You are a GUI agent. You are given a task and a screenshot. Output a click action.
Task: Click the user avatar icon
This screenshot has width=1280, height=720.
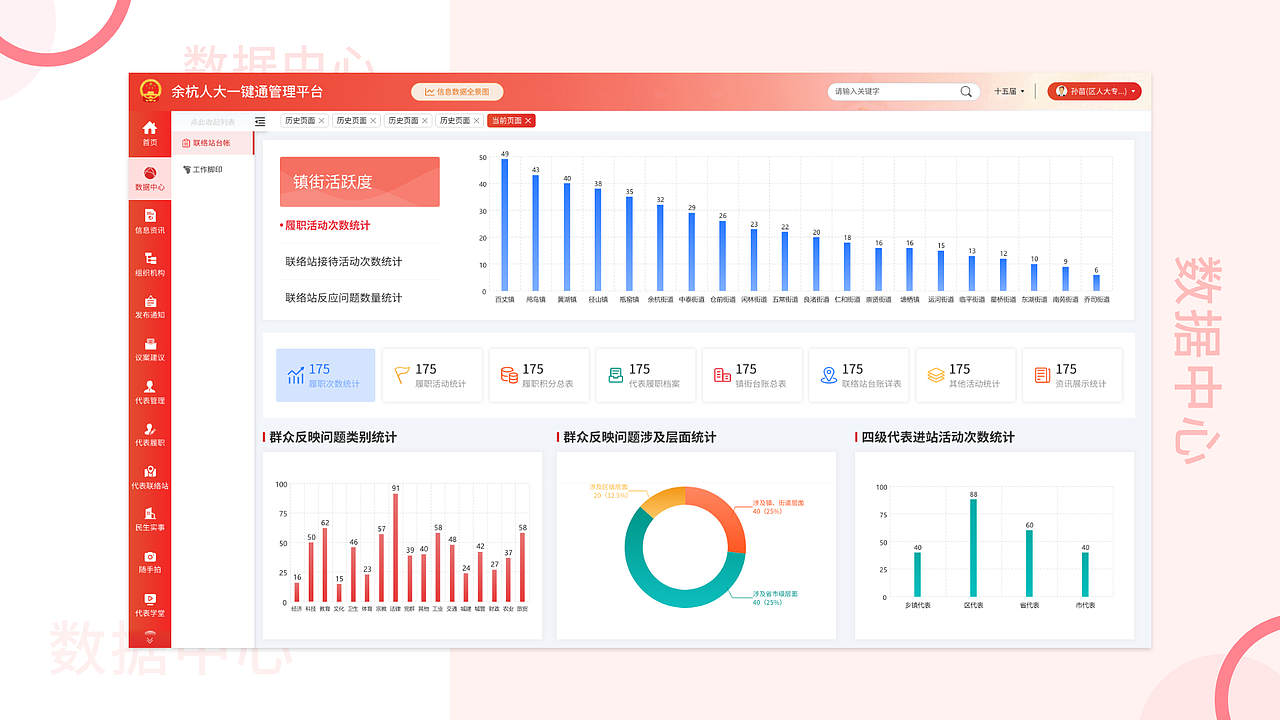click(x=1061, y=91)
